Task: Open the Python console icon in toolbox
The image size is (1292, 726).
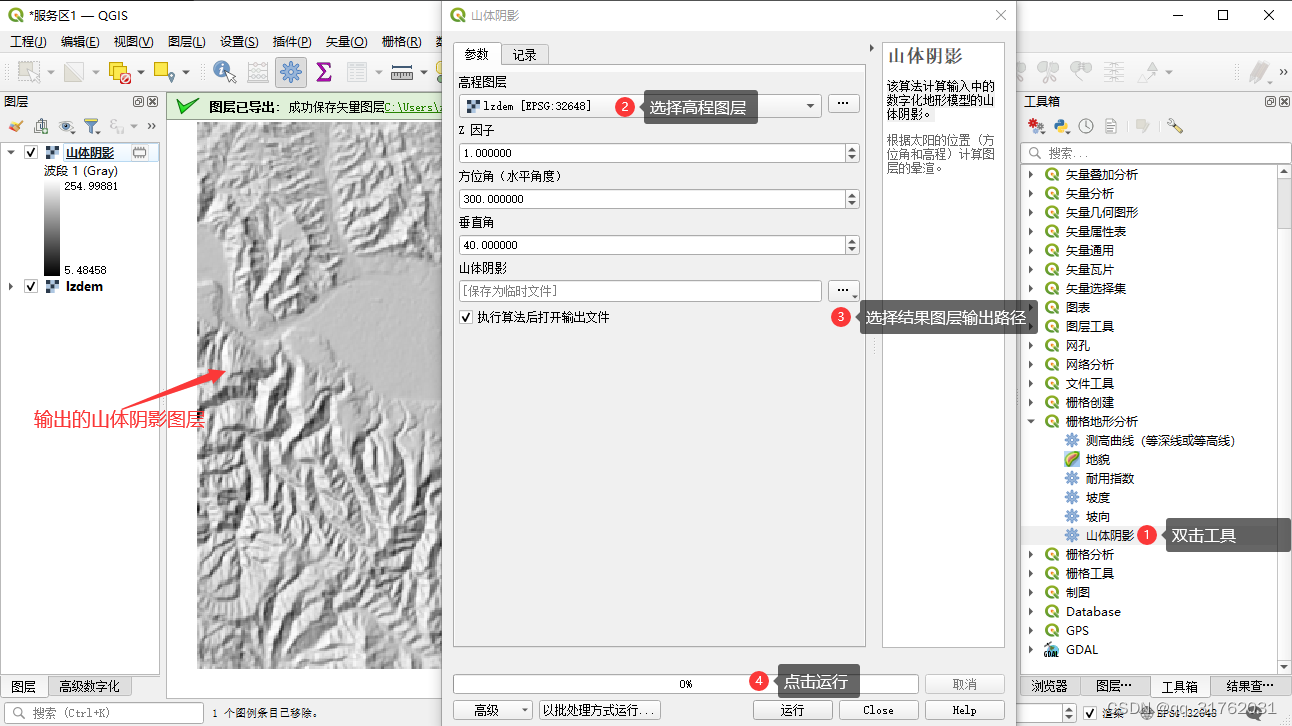Action: (x=1061, y=126)
